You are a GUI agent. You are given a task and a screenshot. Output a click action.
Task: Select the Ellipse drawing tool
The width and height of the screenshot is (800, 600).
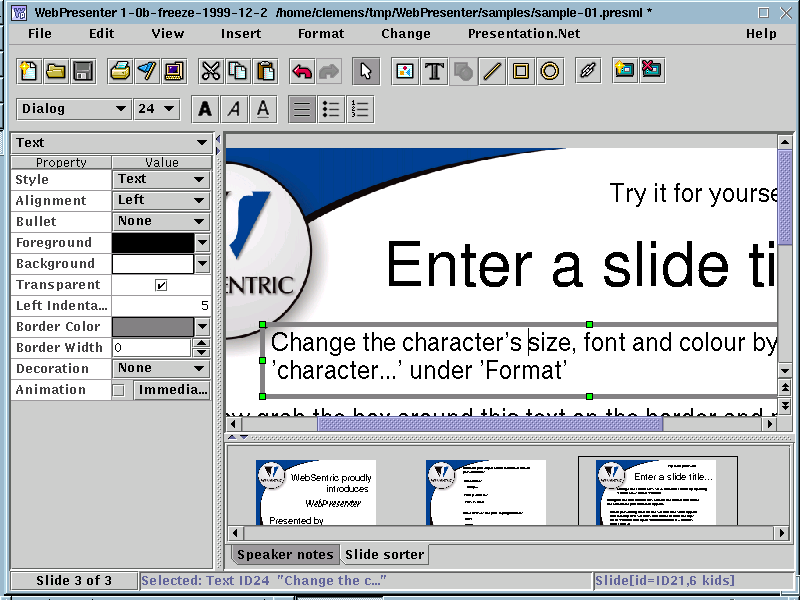(x=549, y=71)
